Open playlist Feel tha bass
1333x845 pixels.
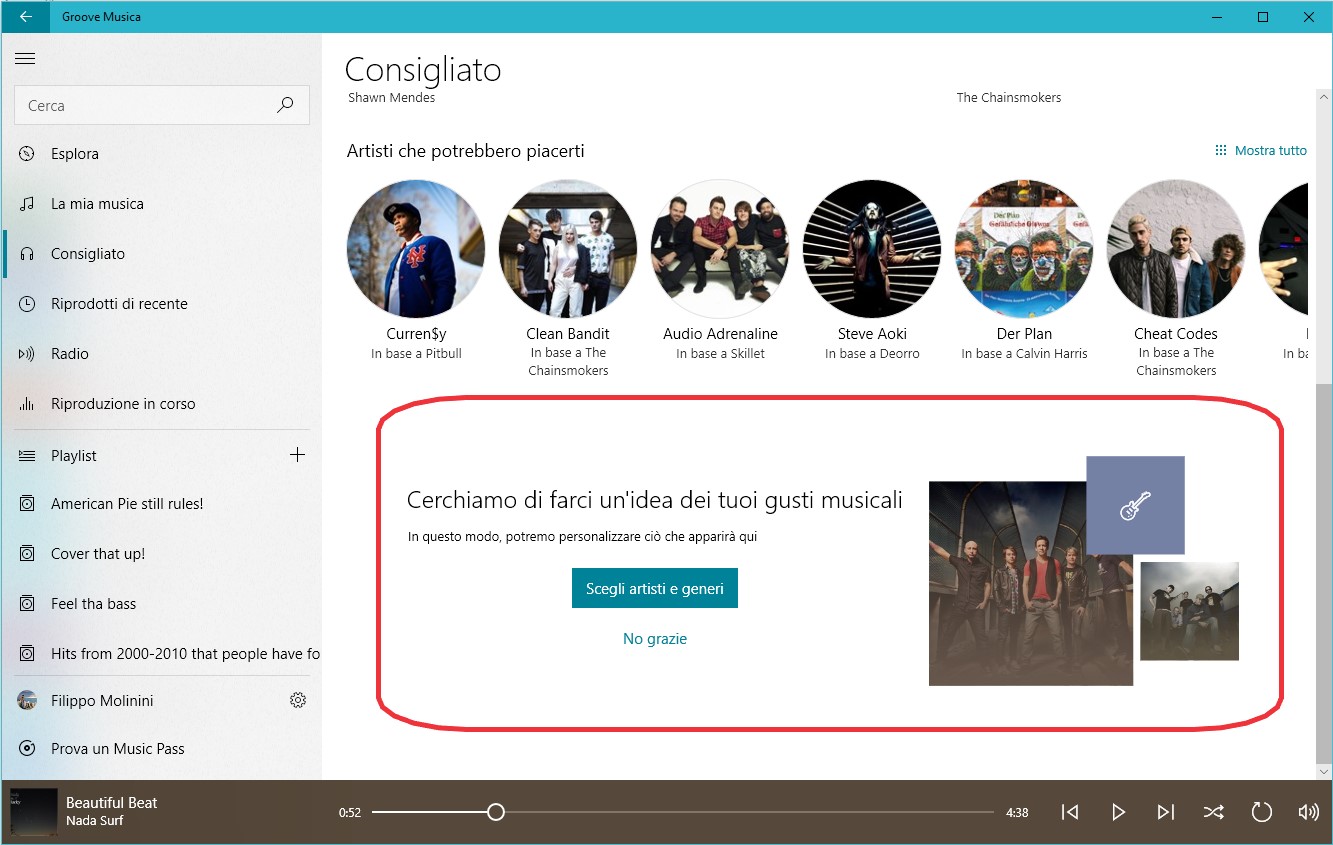[162, 604]
